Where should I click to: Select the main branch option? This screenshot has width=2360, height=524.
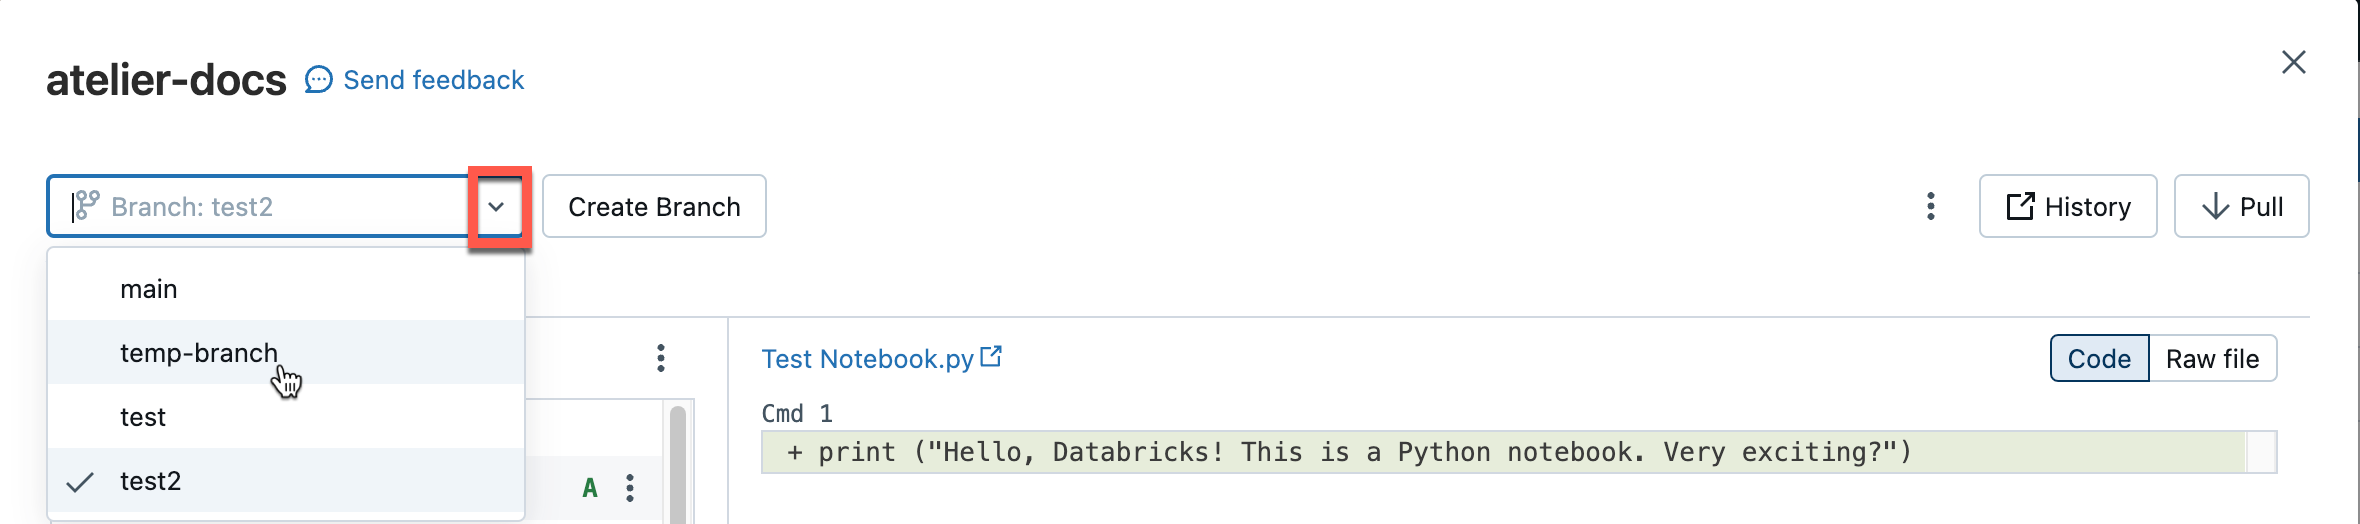(x=149, y=289)
